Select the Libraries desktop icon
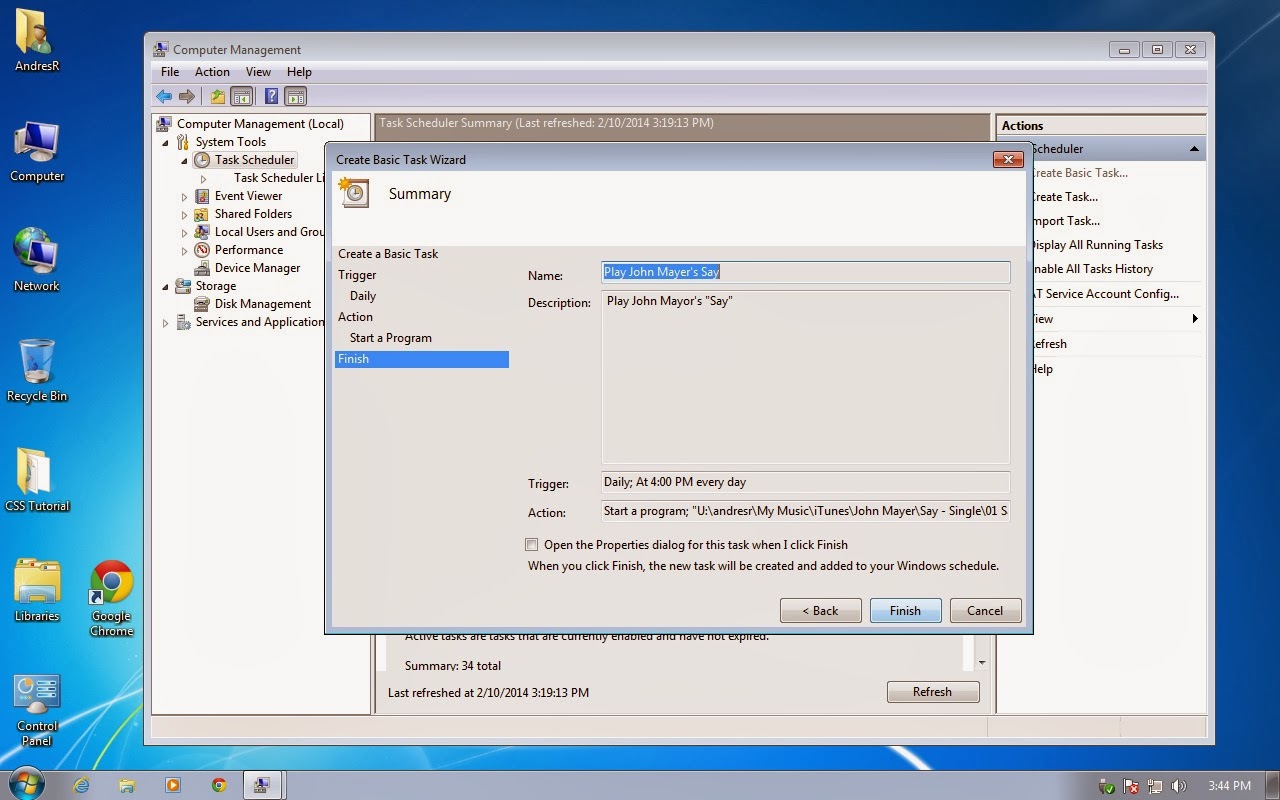This screenshot has width=1280, height=800. (x=37, y=591)
